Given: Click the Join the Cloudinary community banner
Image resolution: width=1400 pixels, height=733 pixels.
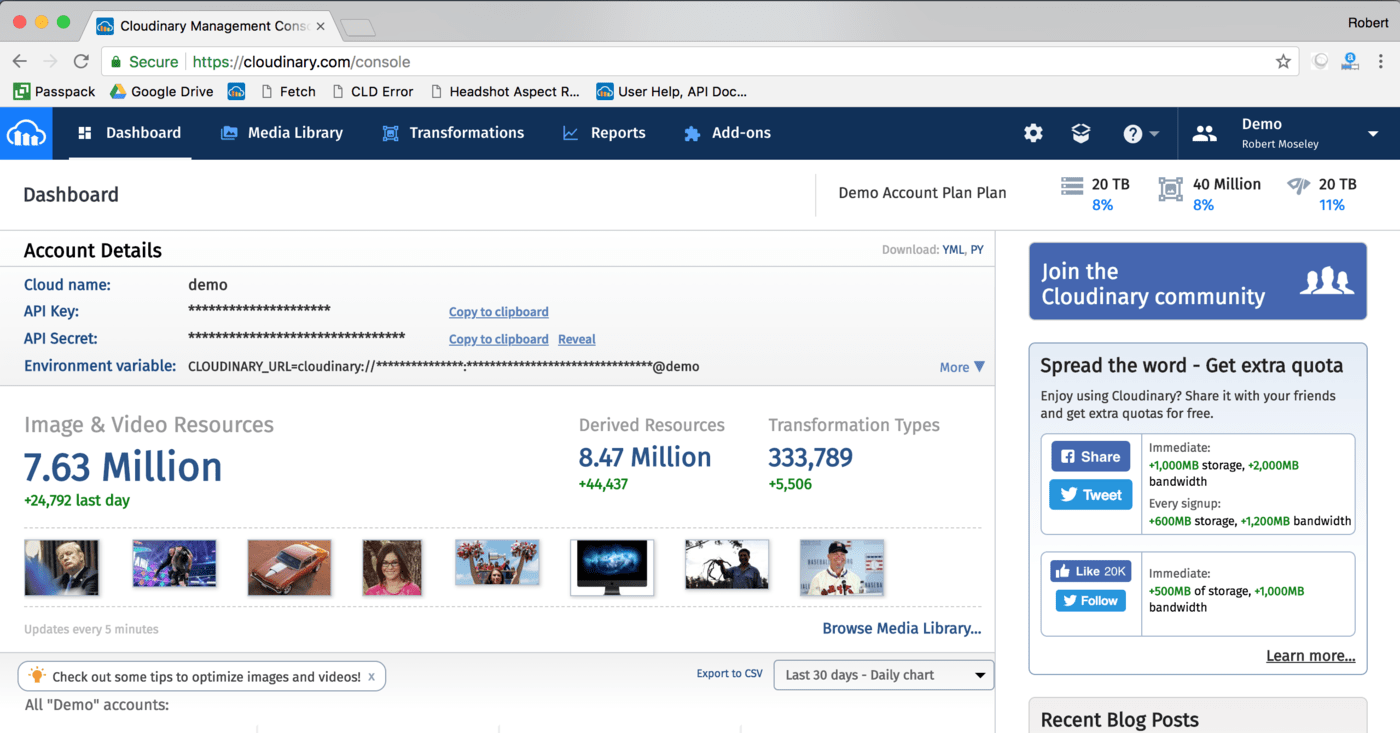Looking at the screenshot, I should click(1197, 282).
